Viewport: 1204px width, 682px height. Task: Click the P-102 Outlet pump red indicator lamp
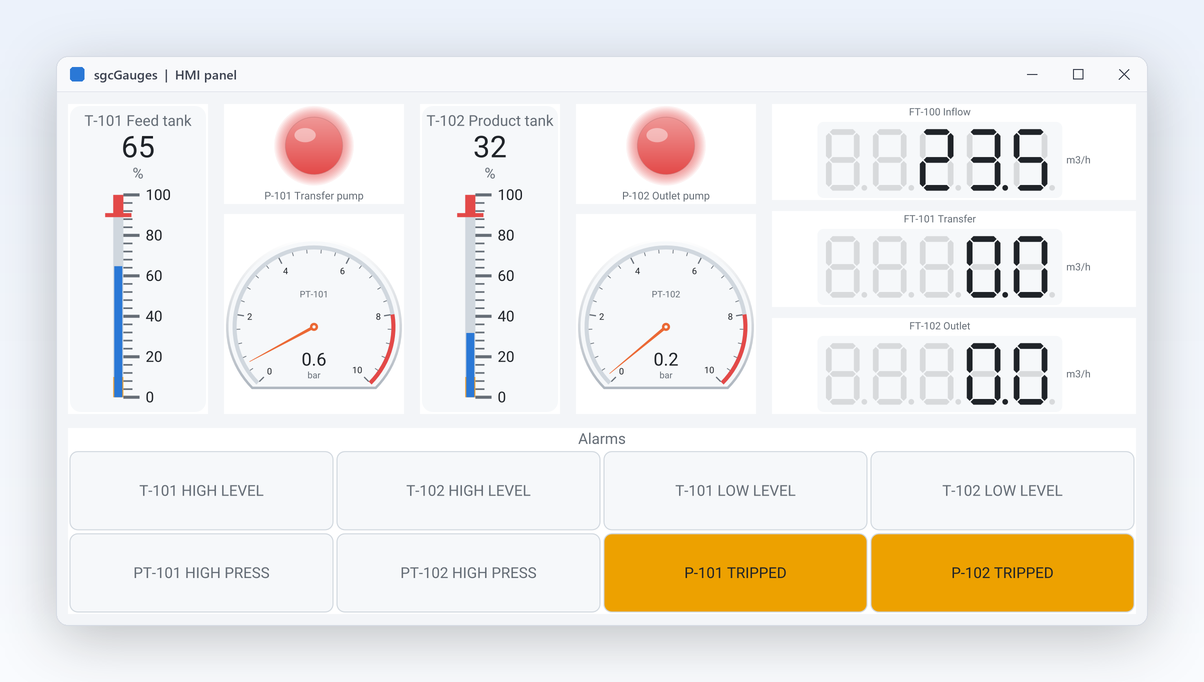pos(666,146)
